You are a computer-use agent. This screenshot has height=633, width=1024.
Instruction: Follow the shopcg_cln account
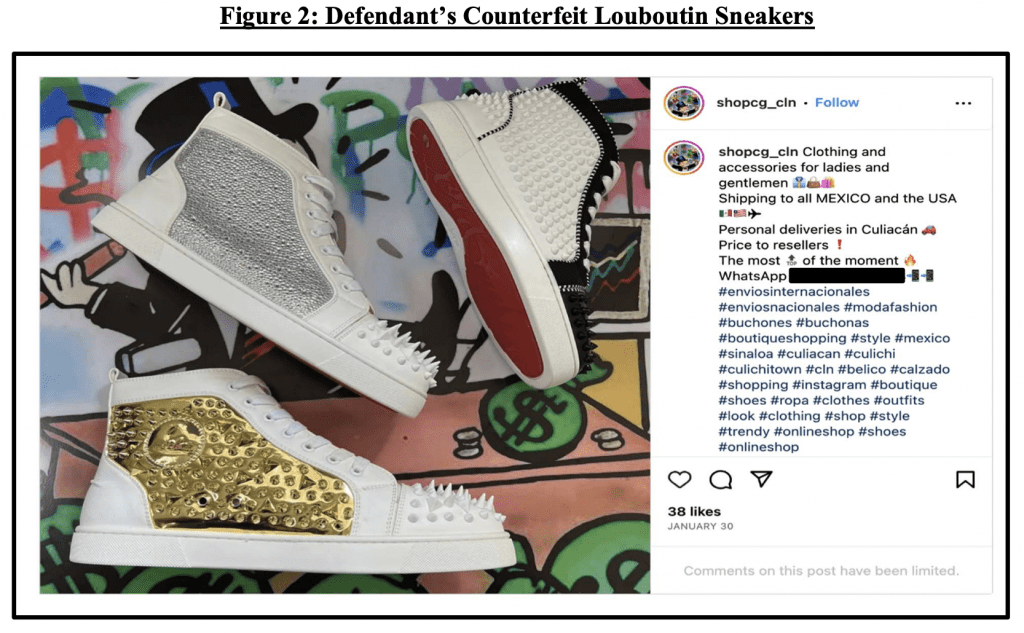tap(837, 103)
